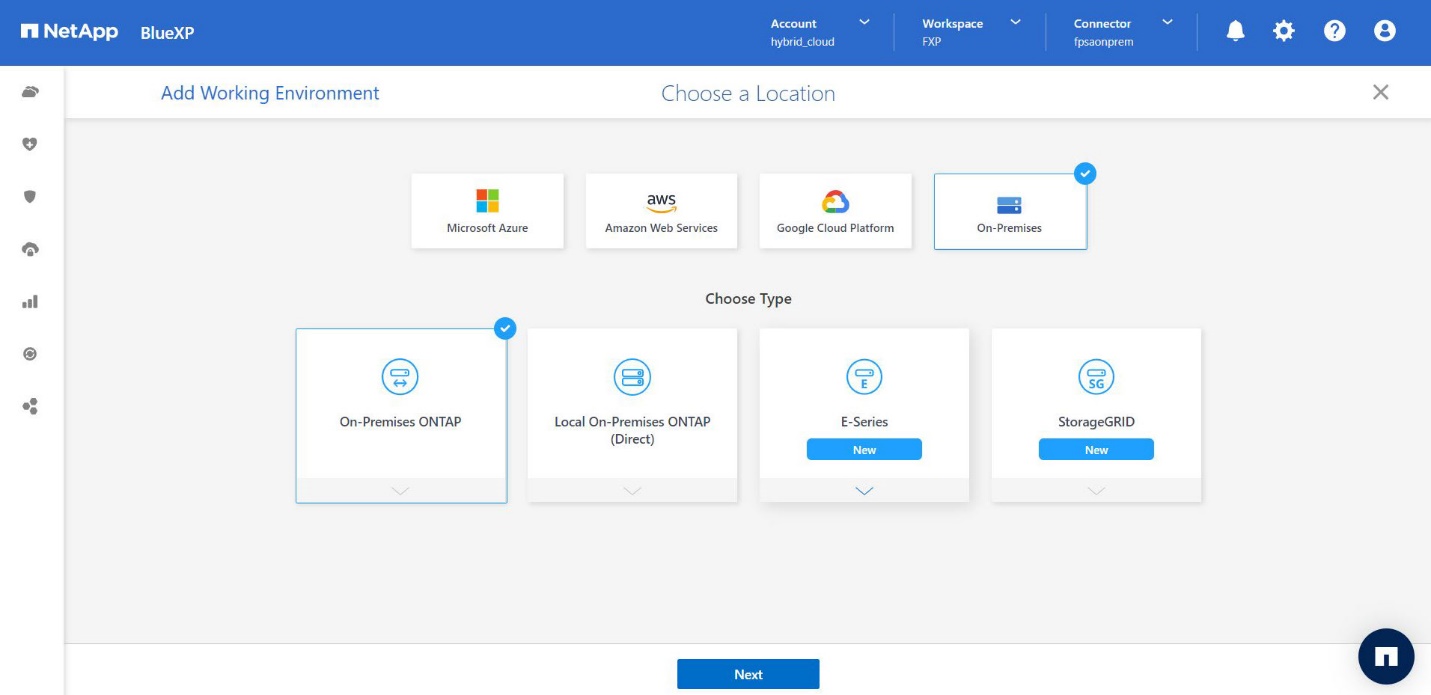Open the Workspace dropdown
This screenshot has width=1431, height=695.
coord(1016,21)
